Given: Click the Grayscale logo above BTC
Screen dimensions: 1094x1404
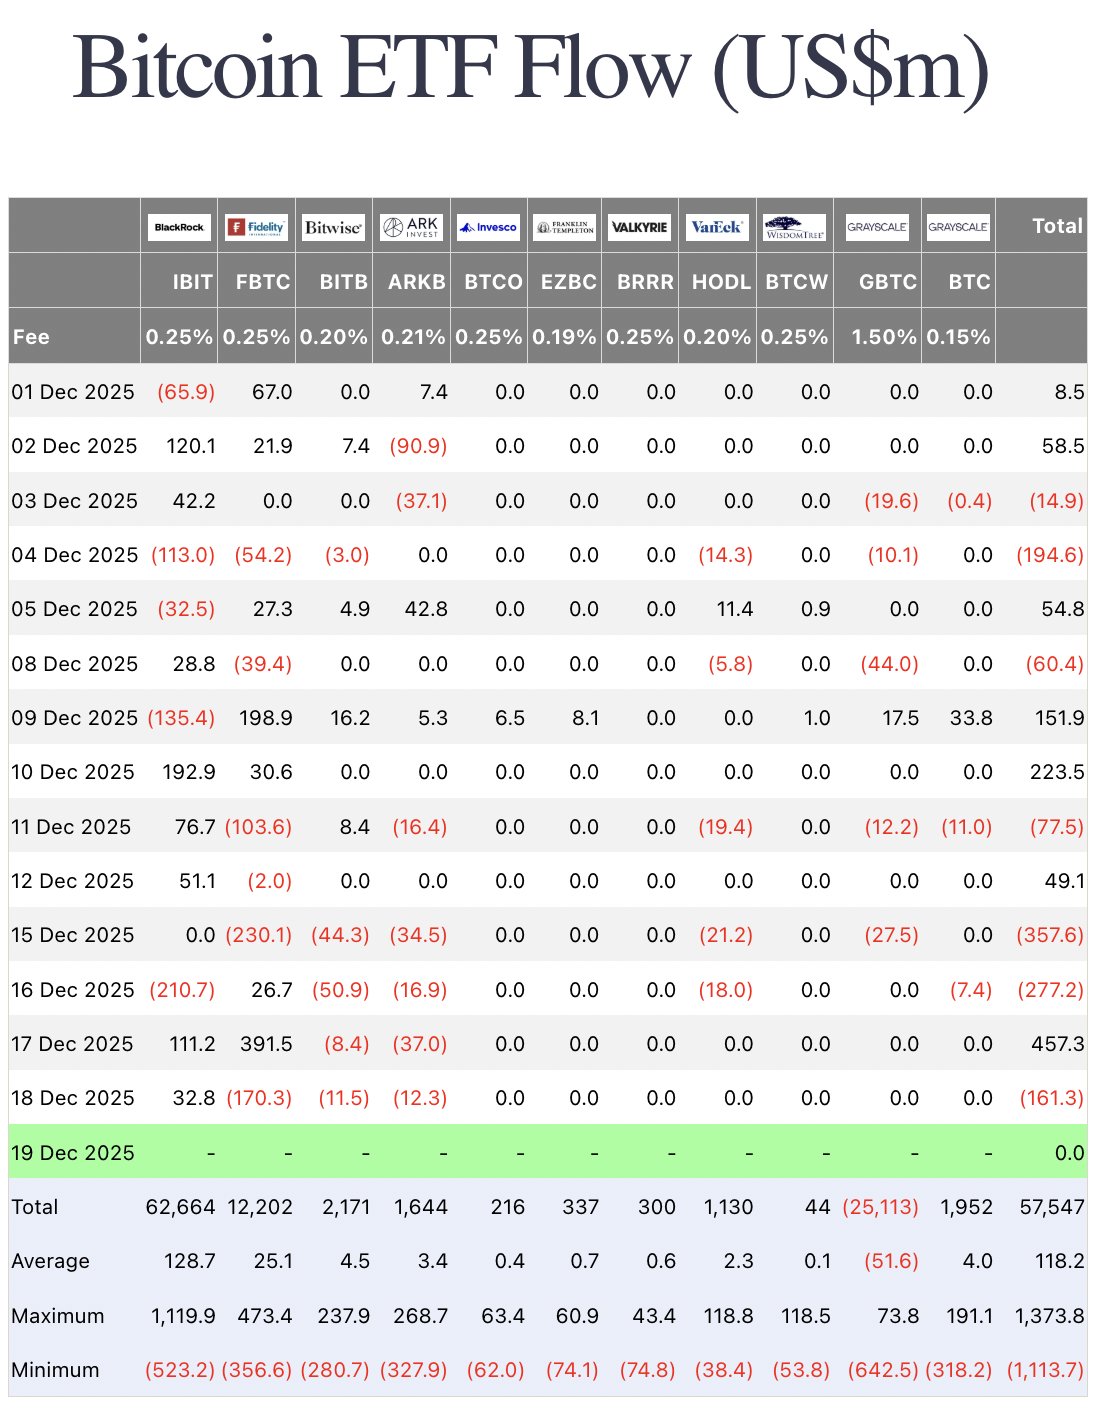Looking at the screenshot, I should point(958,227).
